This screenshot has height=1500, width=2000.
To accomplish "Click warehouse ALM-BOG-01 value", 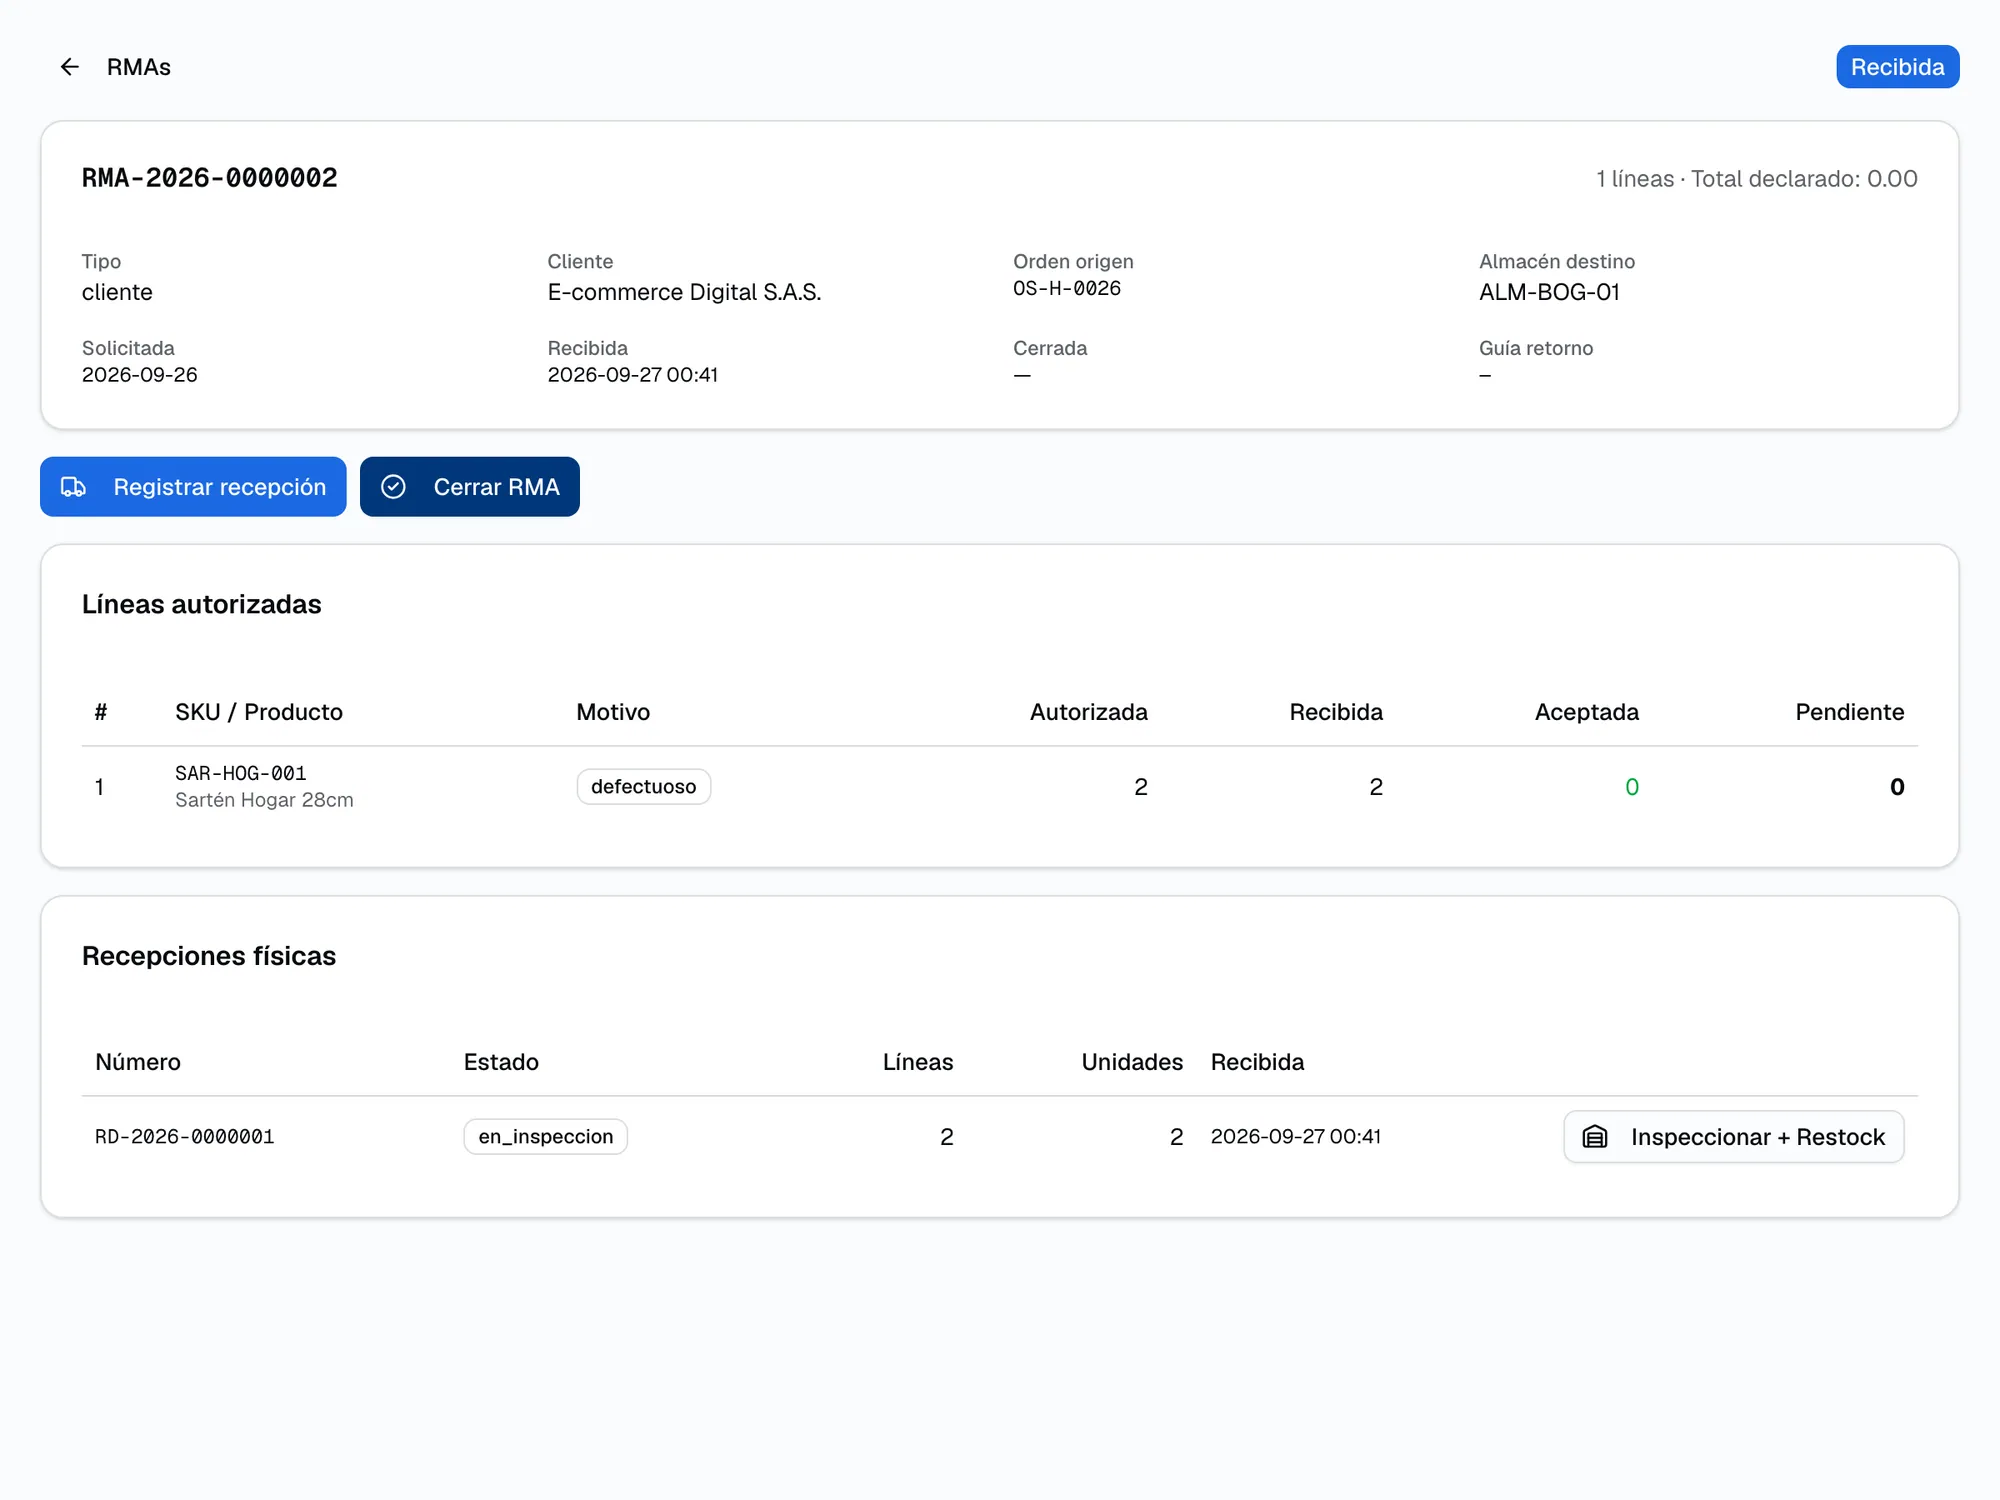I will [x=1549, y=292].
